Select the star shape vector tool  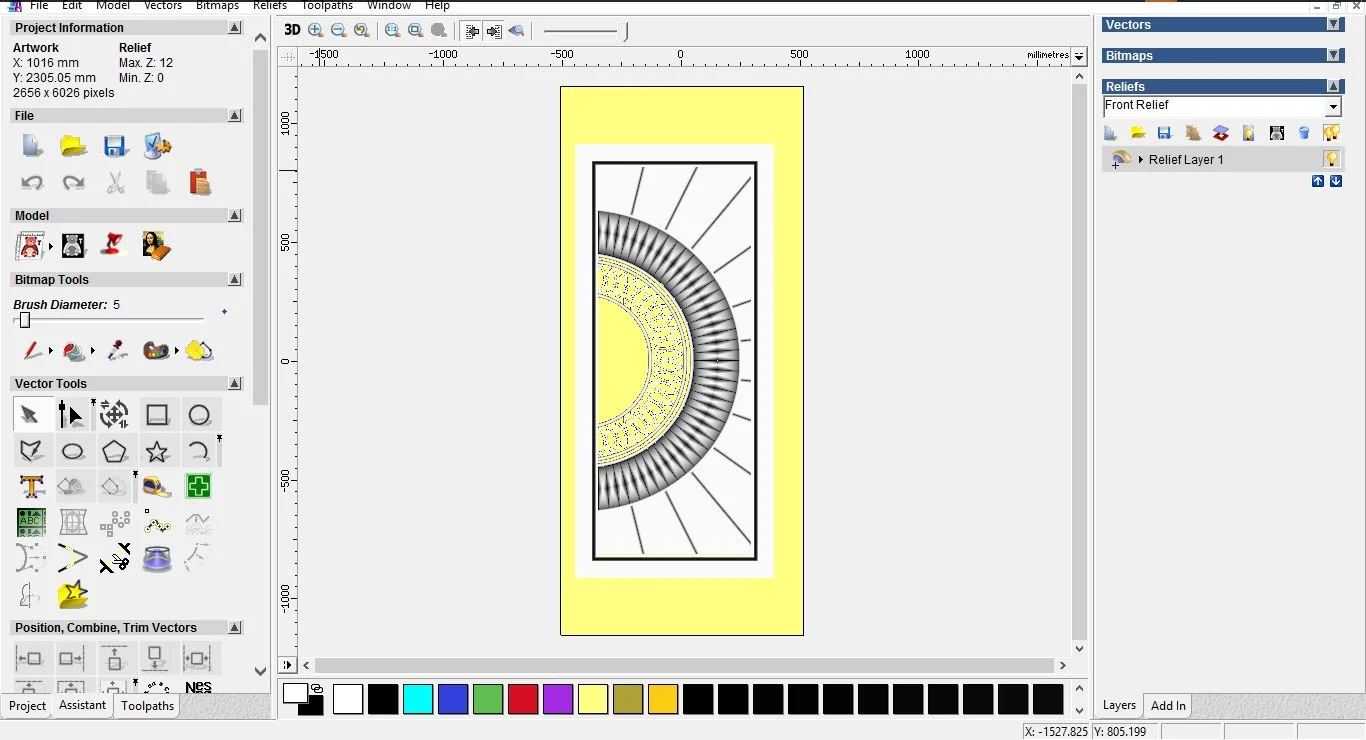tap(157, 451)
